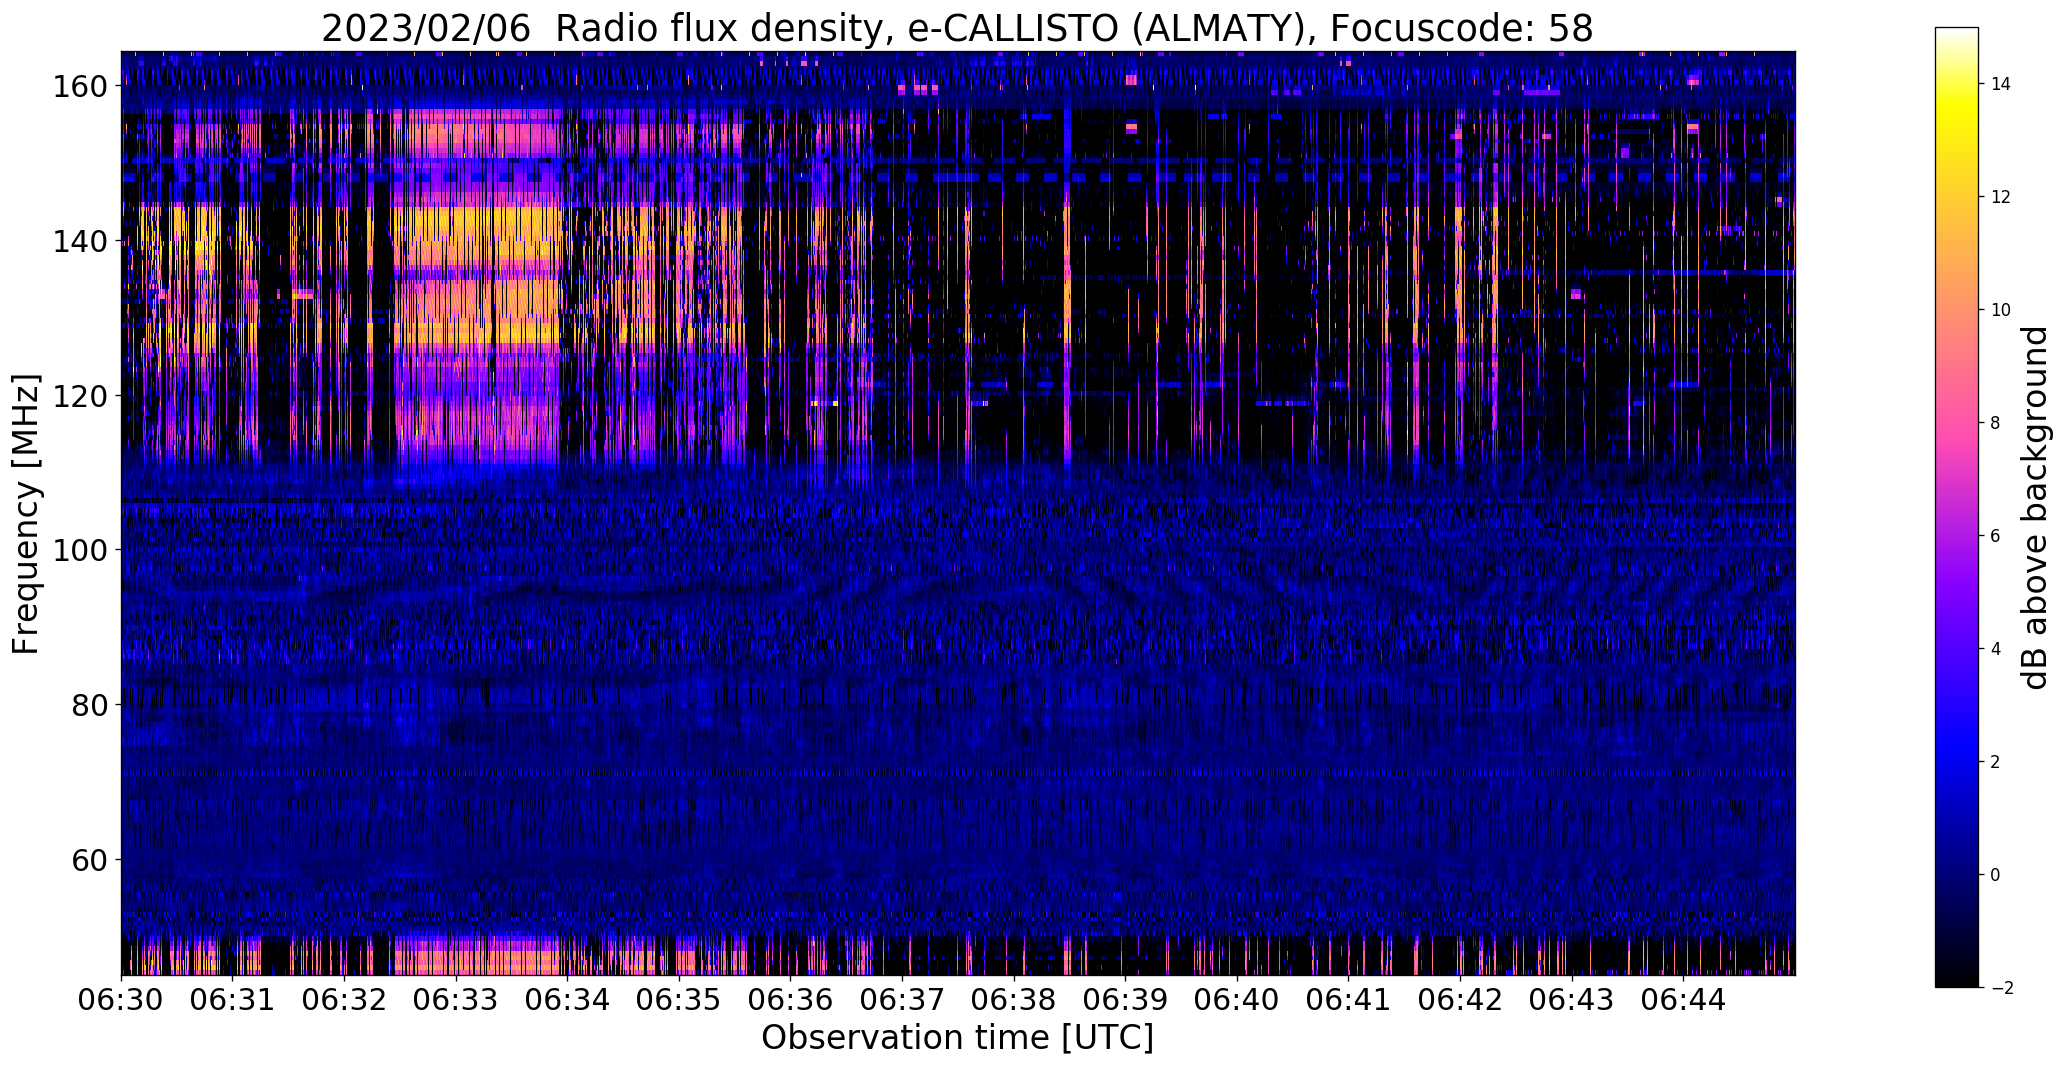Click the colorbar tick label 12
The width and height of the screenshot is (2066, 1067).
pos(2001,197)
